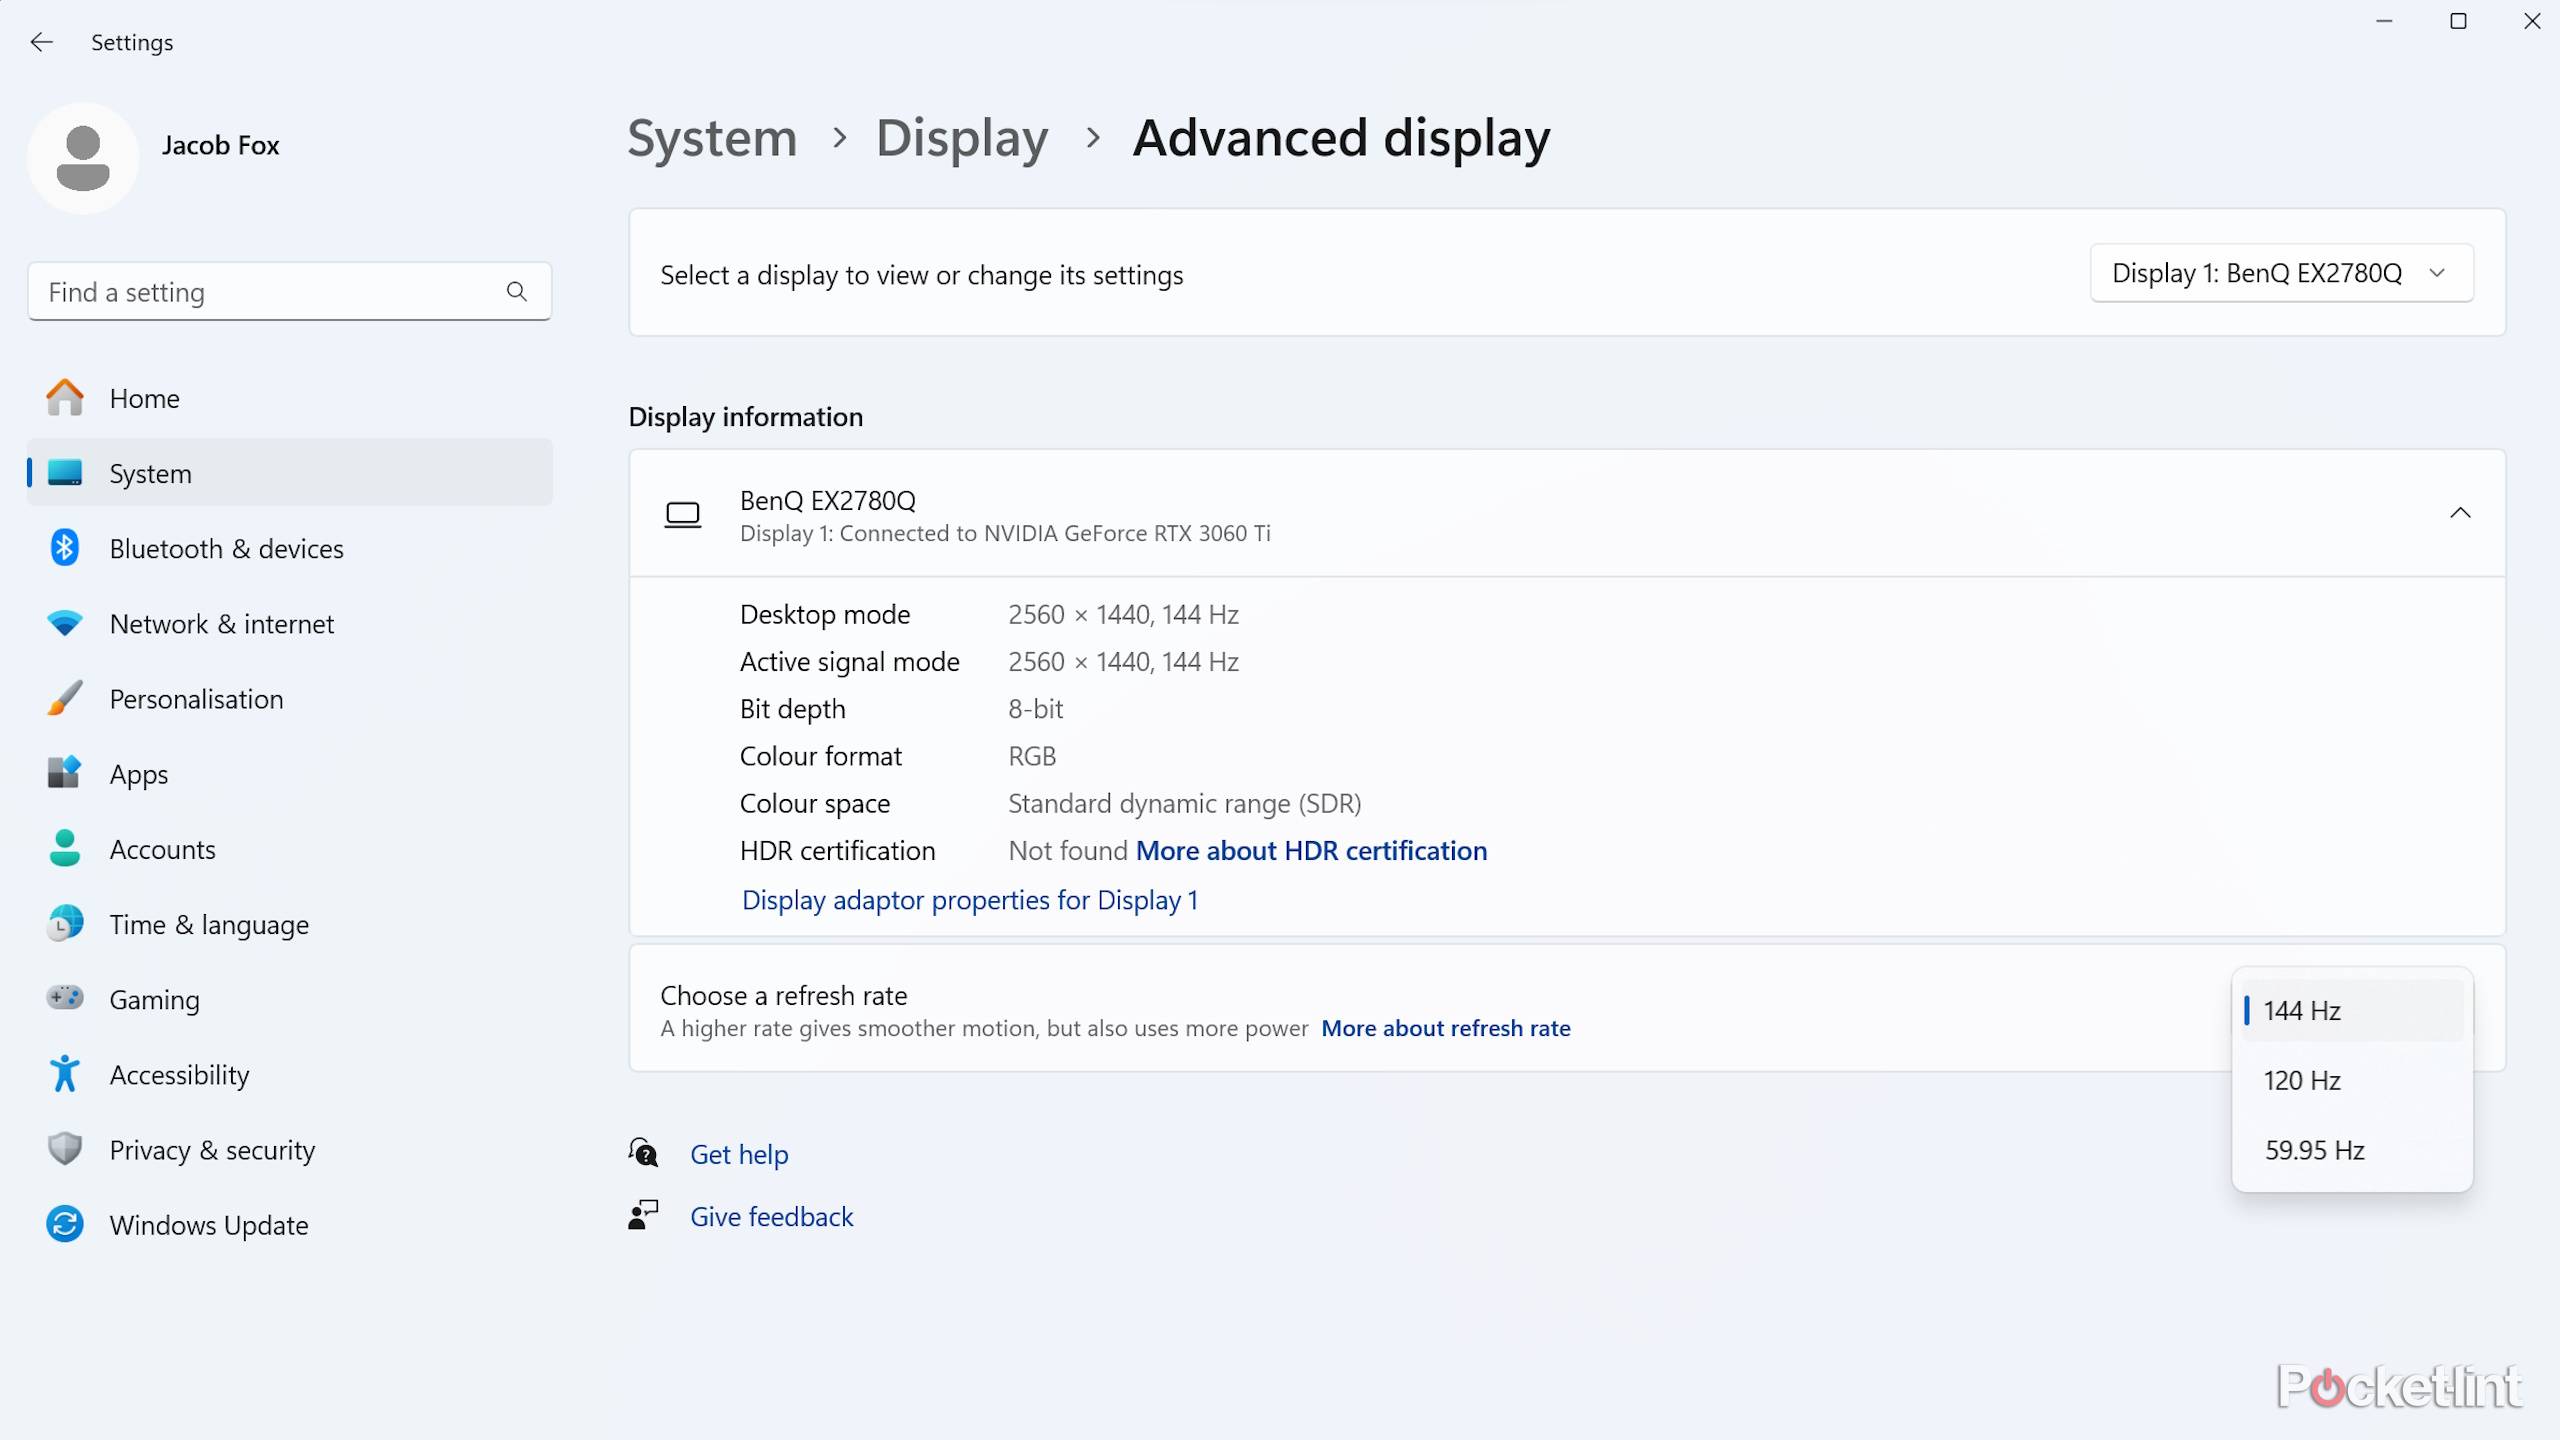
Task: Click the Accounts person icon
Action: pyautogui.click(x=65, y=848)
